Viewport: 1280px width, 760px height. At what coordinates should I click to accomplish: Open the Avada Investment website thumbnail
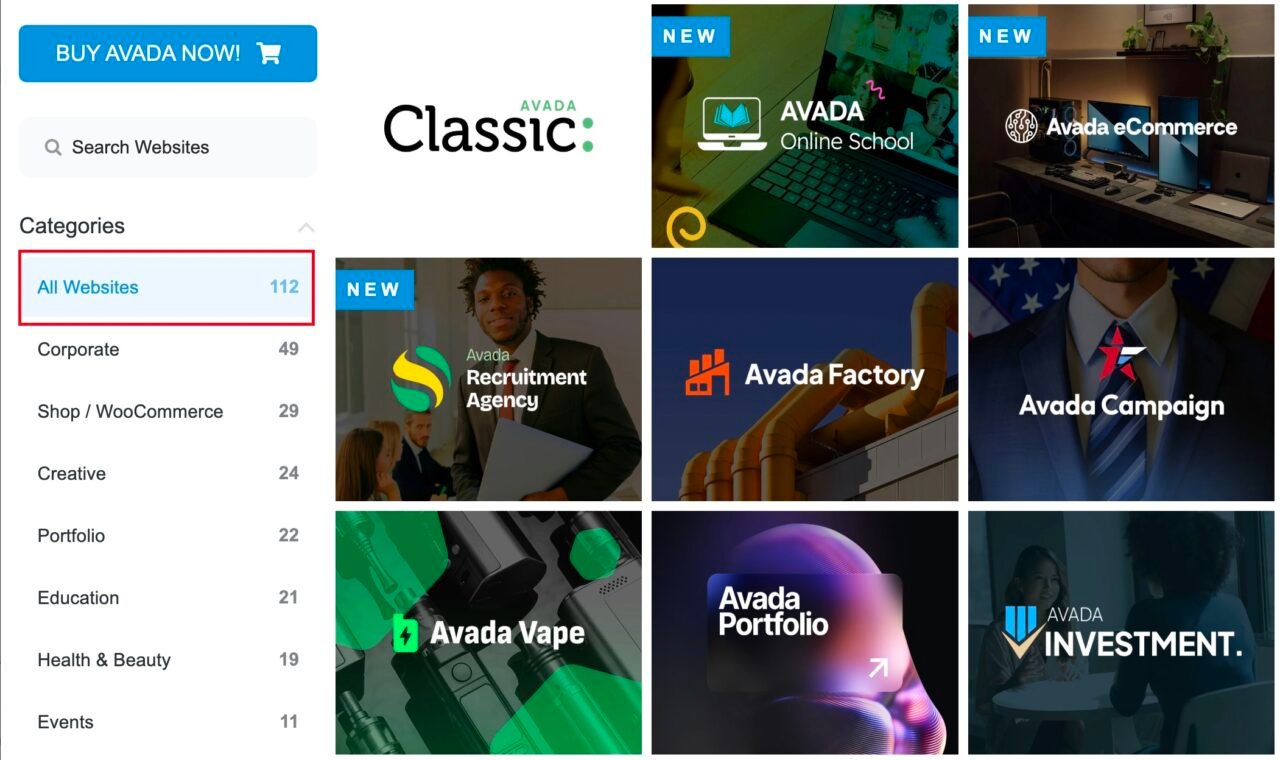1121,633
